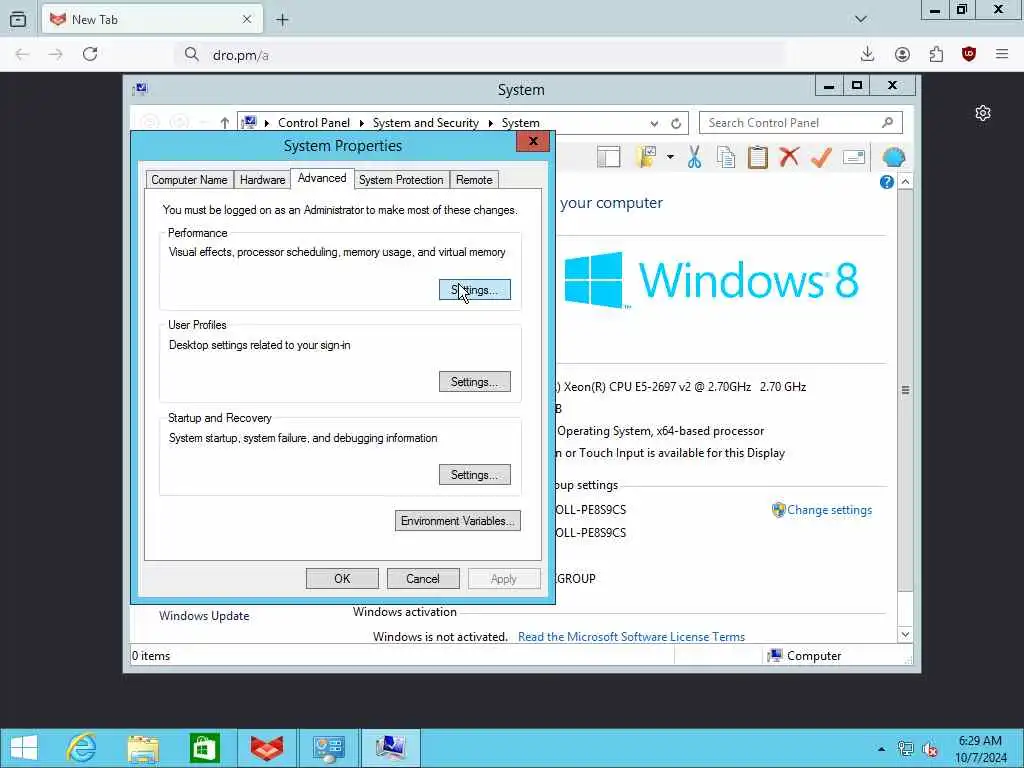
Task: Close the New Tab browser tab
Action: [x=247, y=20]
